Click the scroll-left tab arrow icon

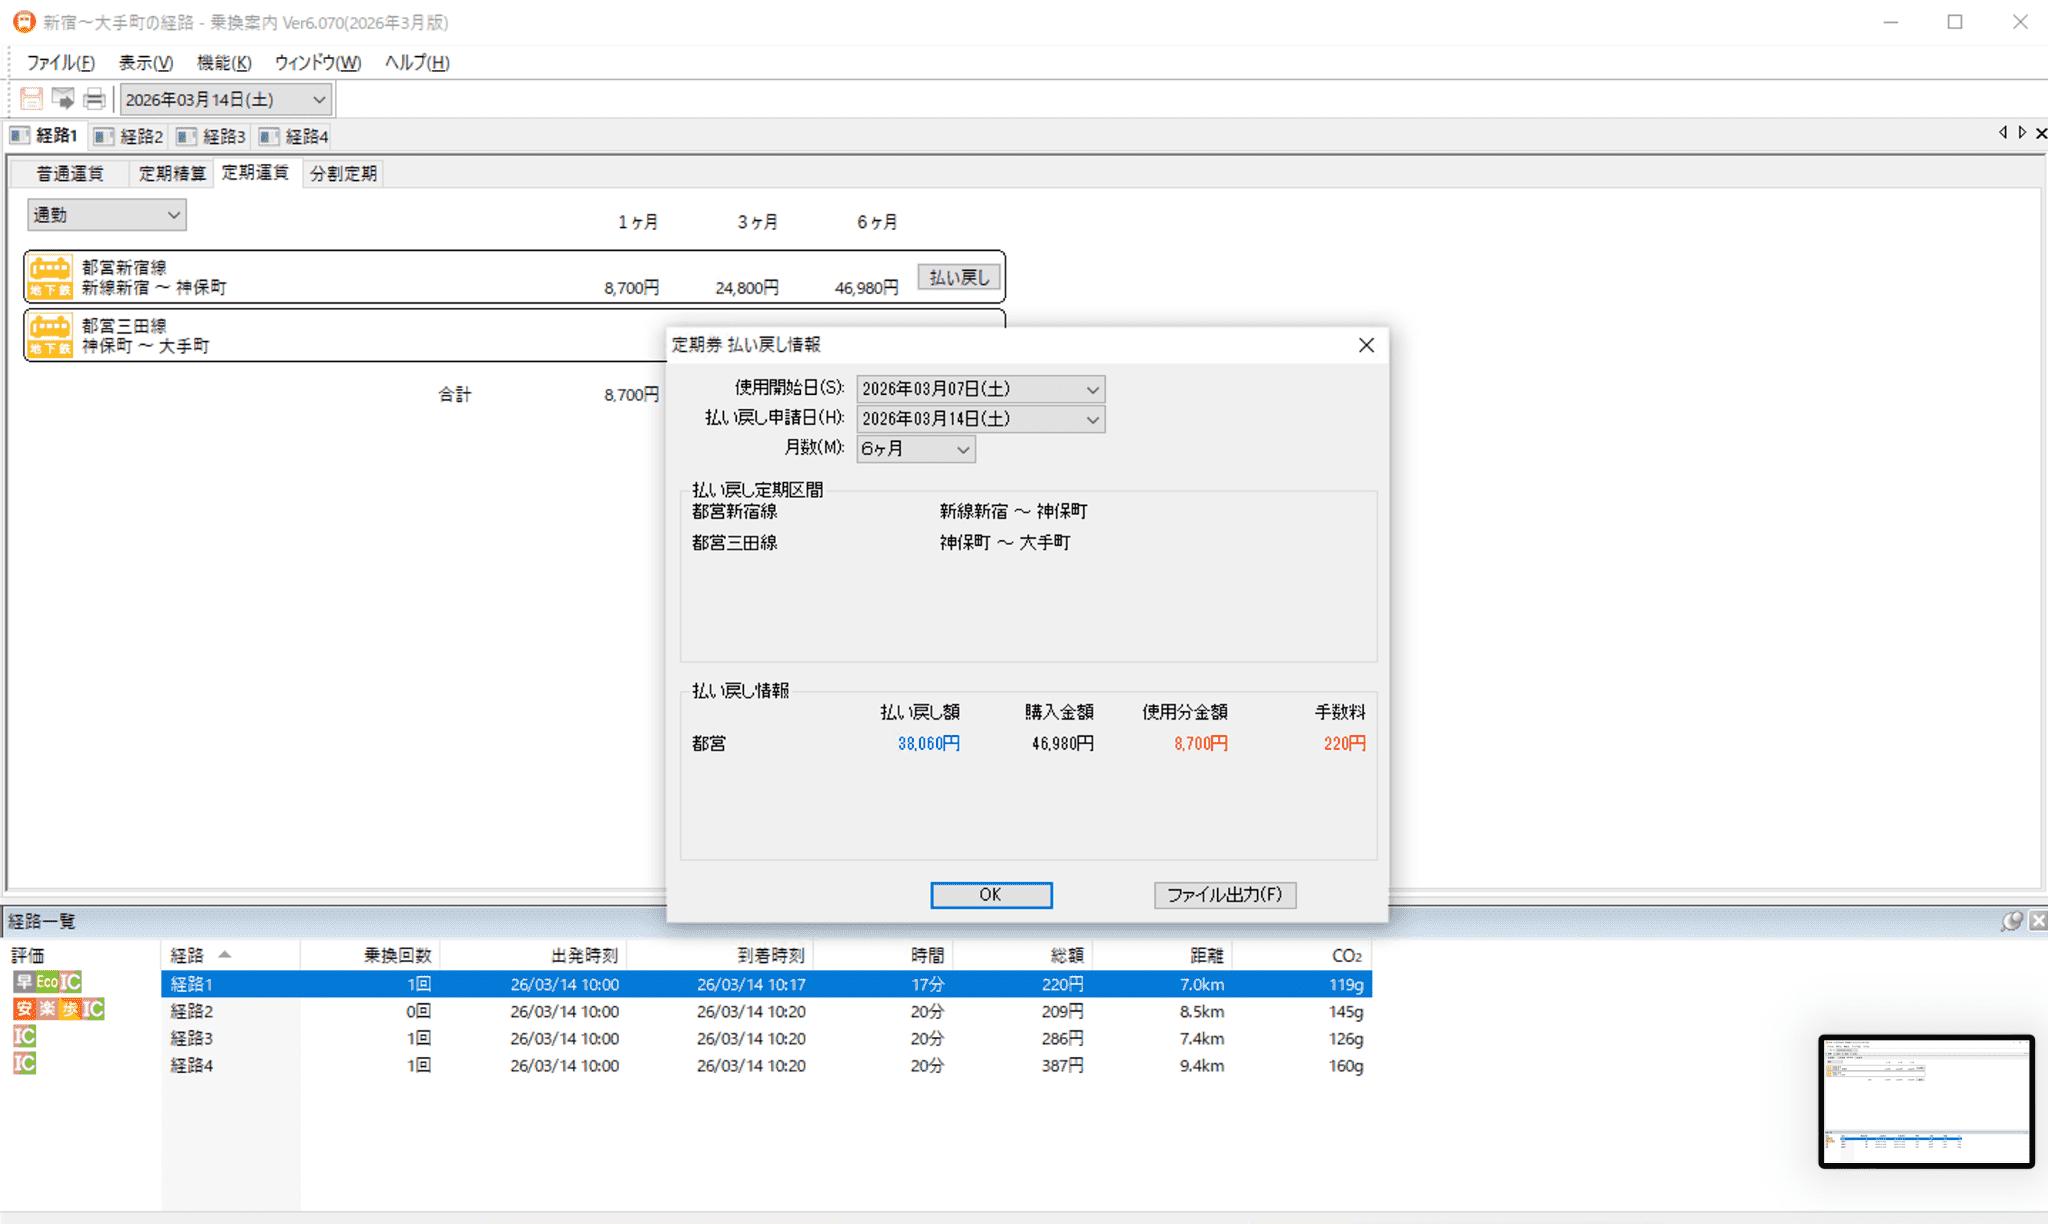2002,133
